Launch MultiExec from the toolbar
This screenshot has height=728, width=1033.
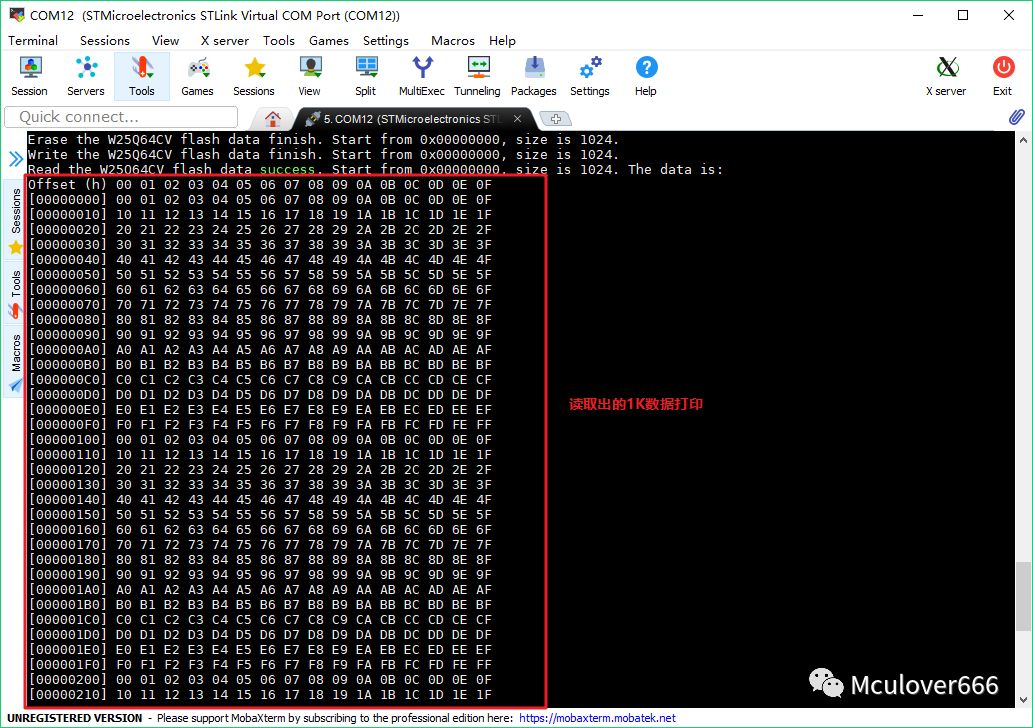[x=422, y=76]
